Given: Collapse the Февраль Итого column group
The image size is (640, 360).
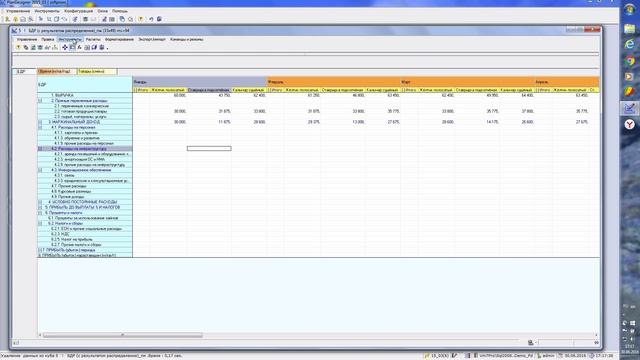Looking at the screenshot, I should click(270, 90).
